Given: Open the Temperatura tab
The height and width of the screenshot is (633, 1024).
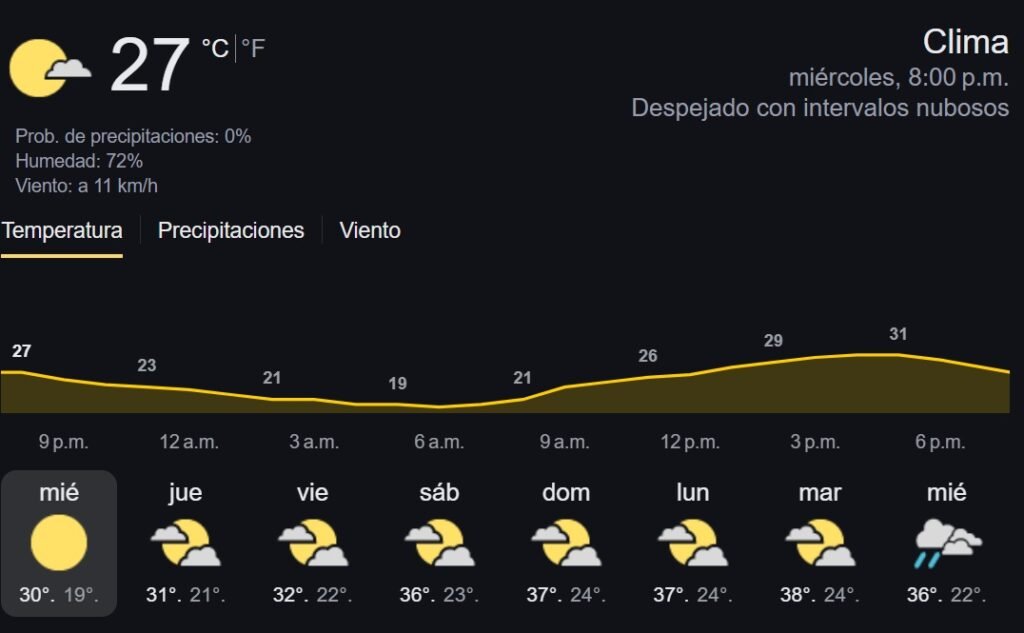Looking at the screenshot, I should pyautogui.click(x=62, y=231).
